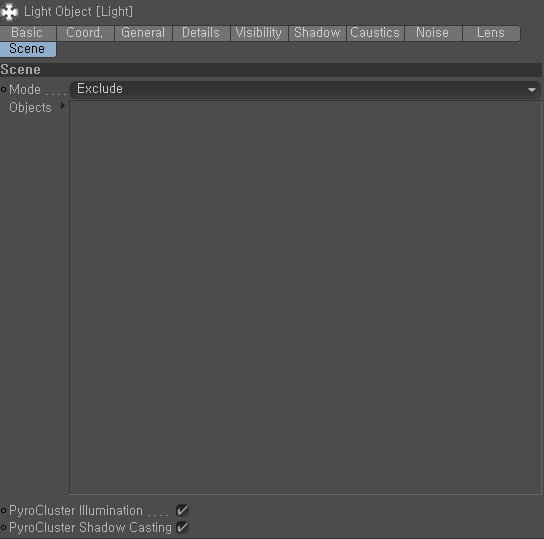
Task: Switch to the Basic tab
Action: pos(28,33)
